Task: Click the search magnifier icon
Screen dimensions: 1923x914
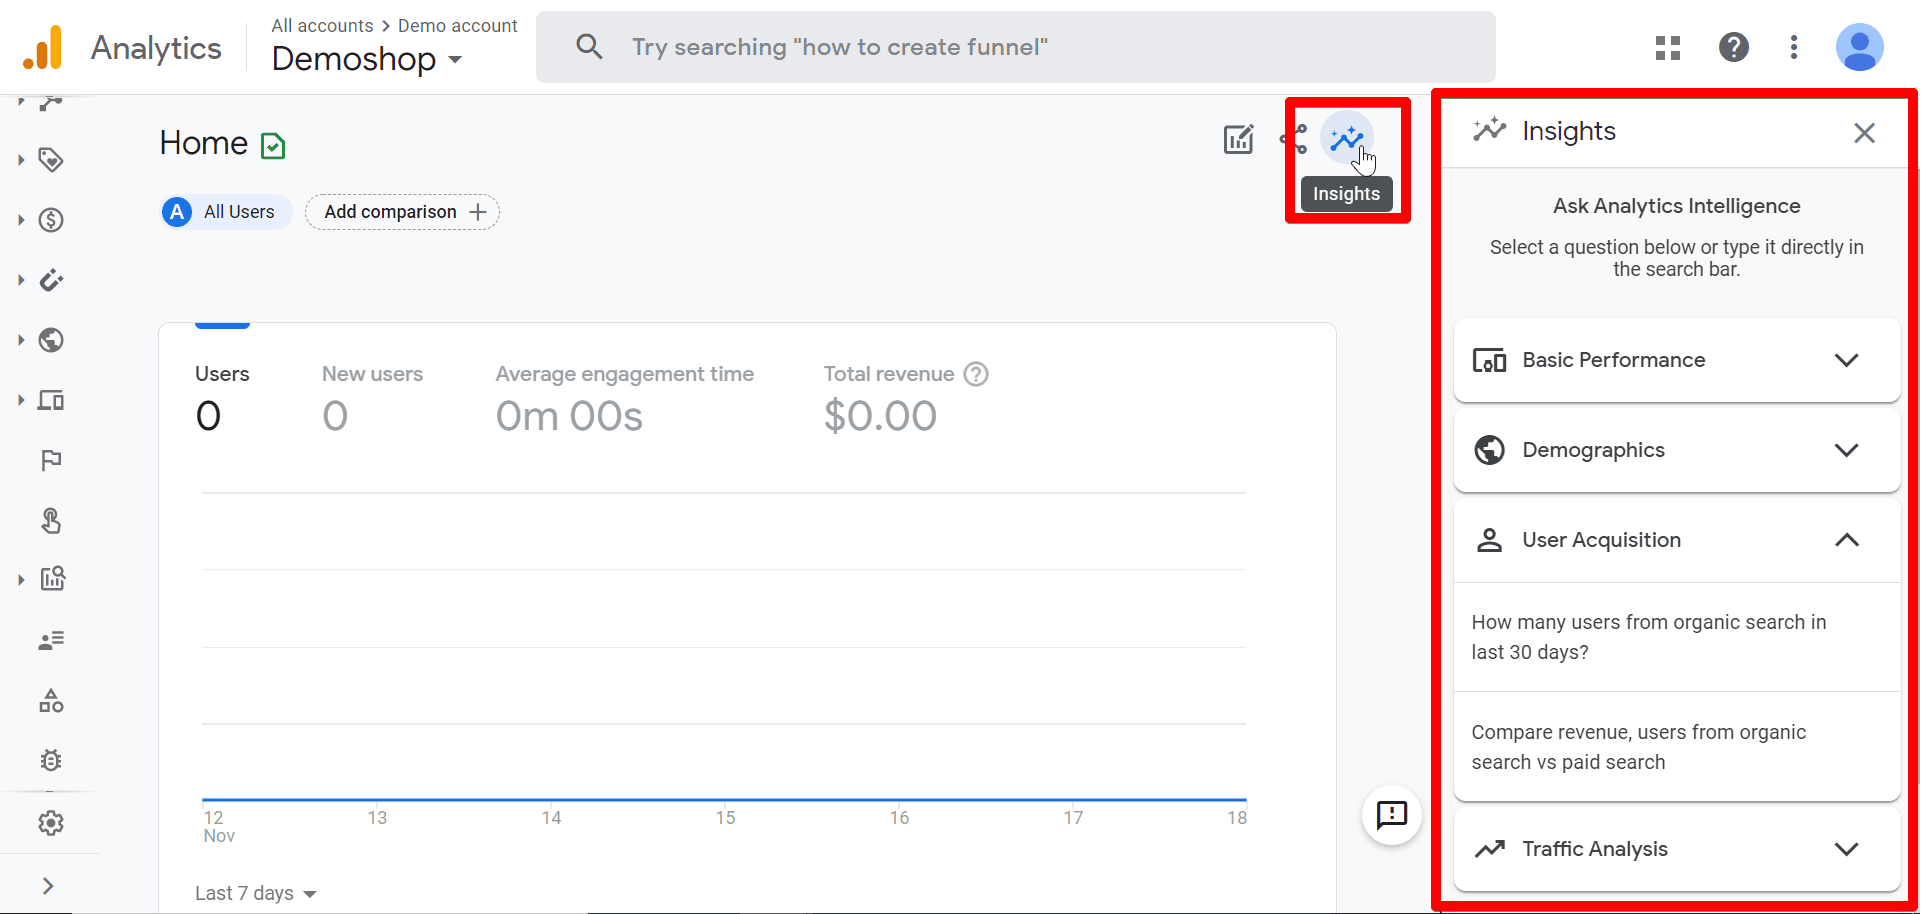Action: (x=589, y=46)
